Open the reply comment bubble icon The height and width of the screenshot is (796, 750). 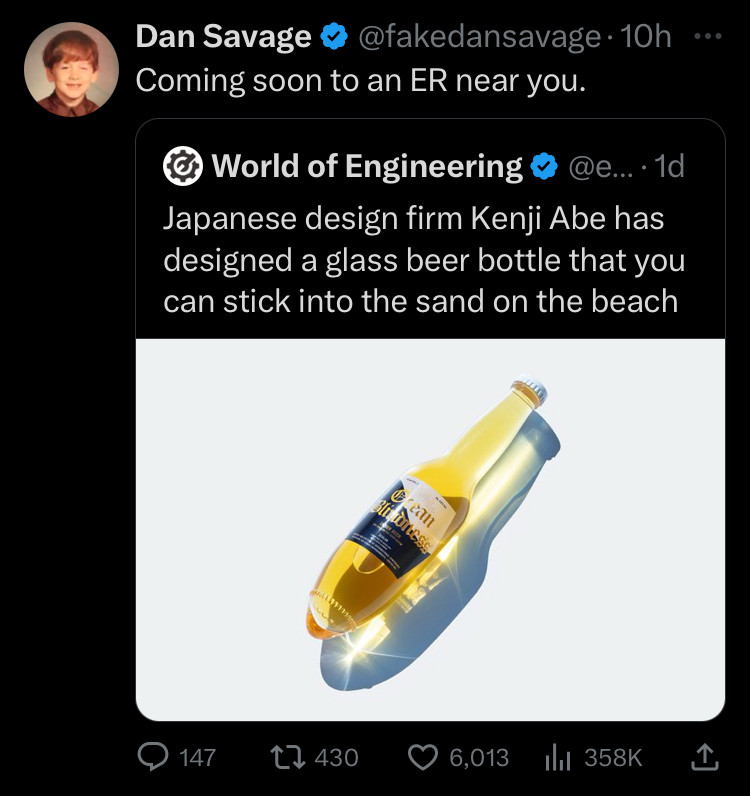tap(156, 757)
